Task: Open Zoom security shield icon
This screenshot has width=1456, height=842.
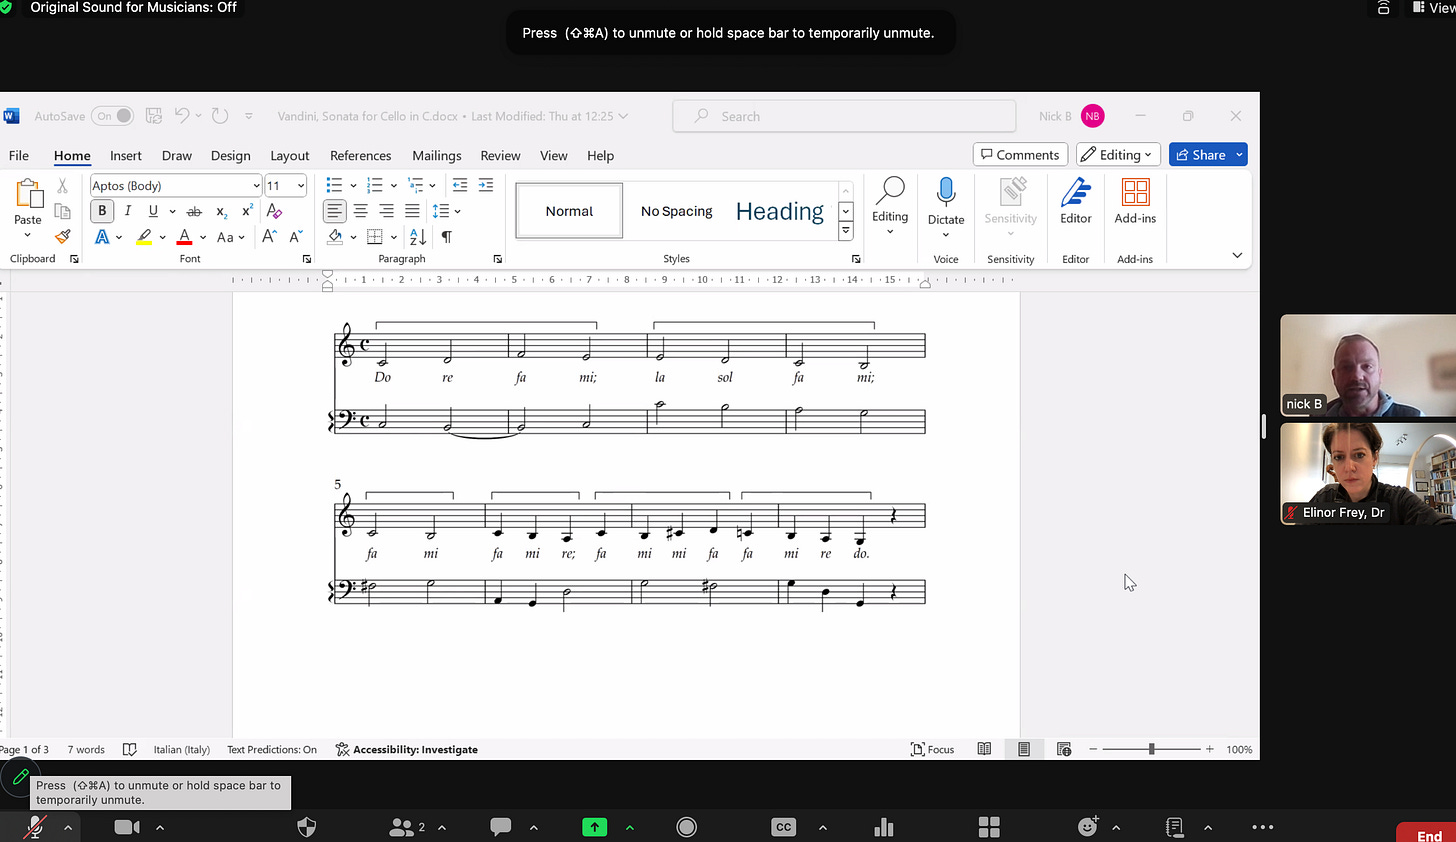Action: tap(307, 827)
